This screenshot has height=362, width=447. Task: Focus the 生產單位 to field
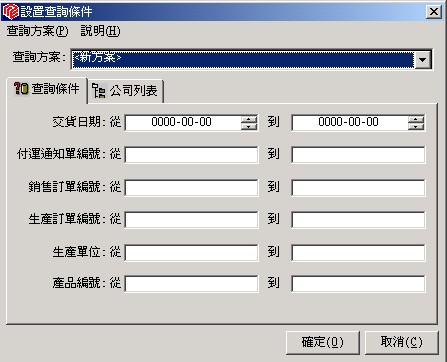tap(358, 253)
